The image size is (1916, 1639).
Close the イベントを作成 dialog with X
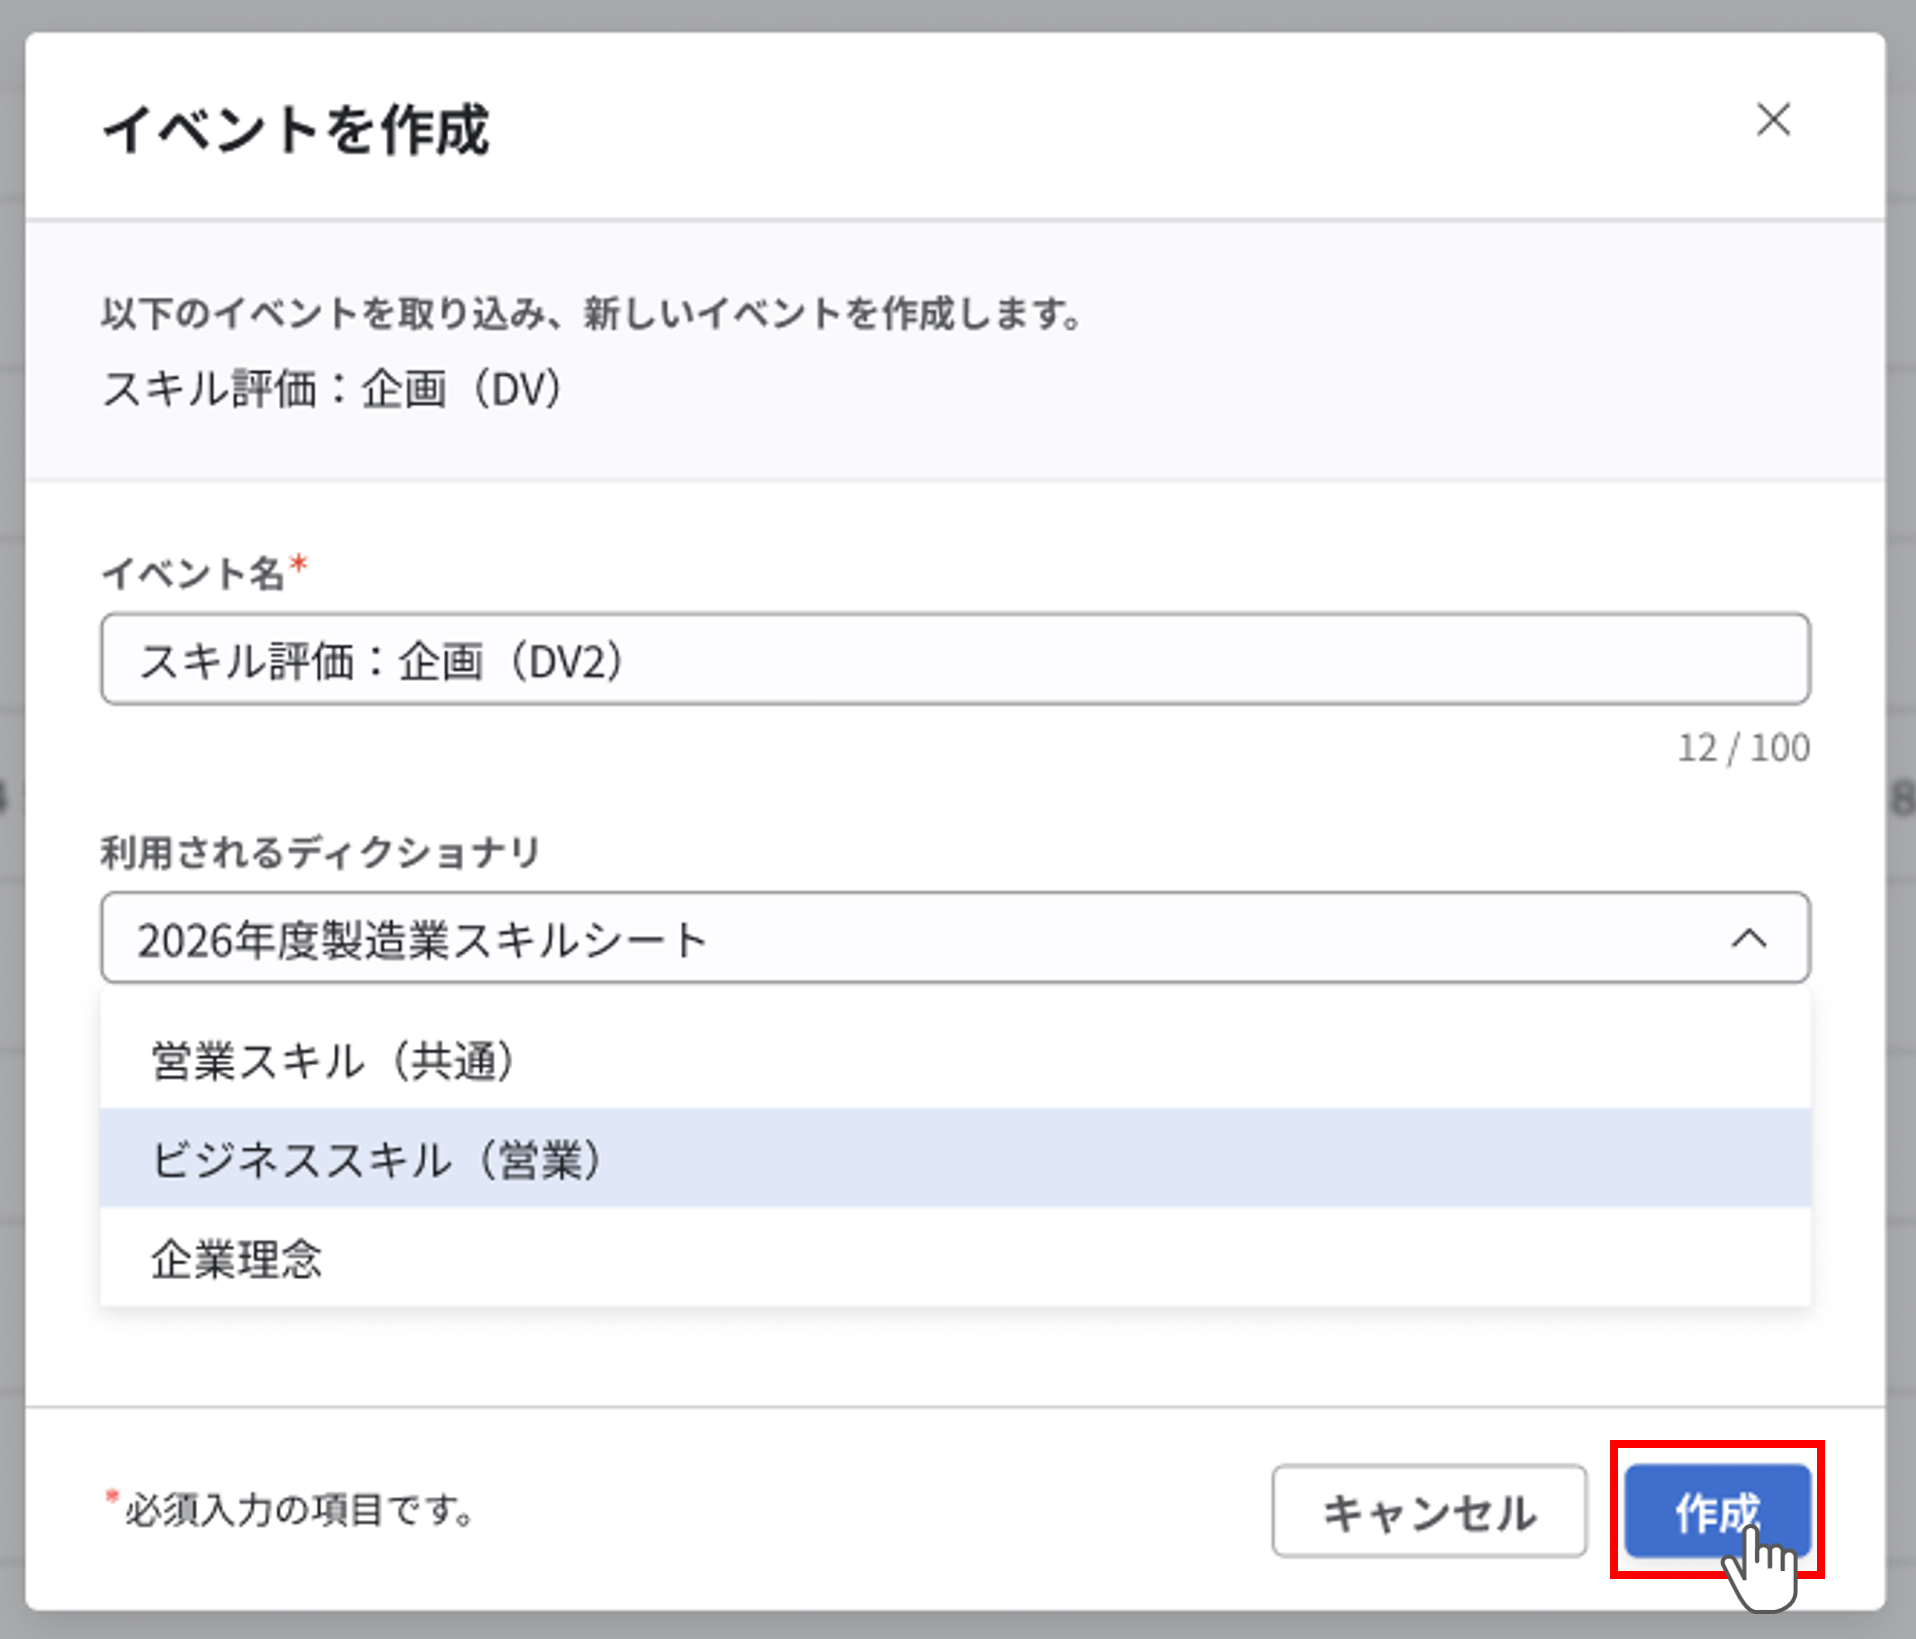tap(1773, 120)
